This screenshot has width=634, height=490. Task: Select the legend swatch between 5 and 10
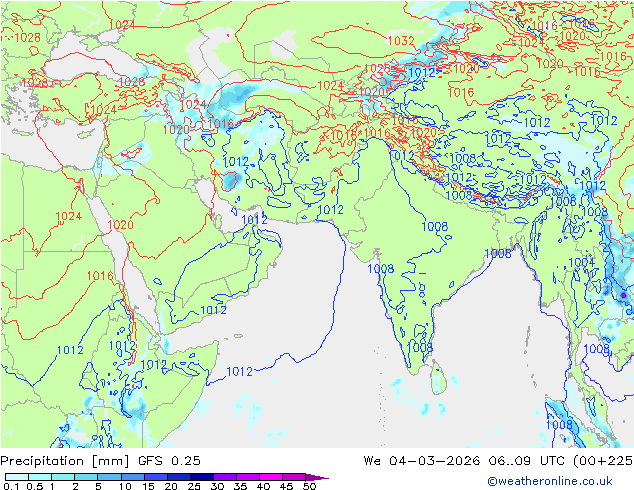tap(109, 477)
